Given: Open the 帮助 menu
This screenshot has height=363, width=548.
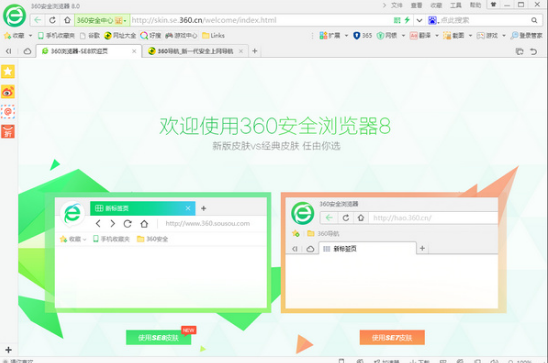Looking at the screenshot, I should pyautogui.click(x=475, y=5).
